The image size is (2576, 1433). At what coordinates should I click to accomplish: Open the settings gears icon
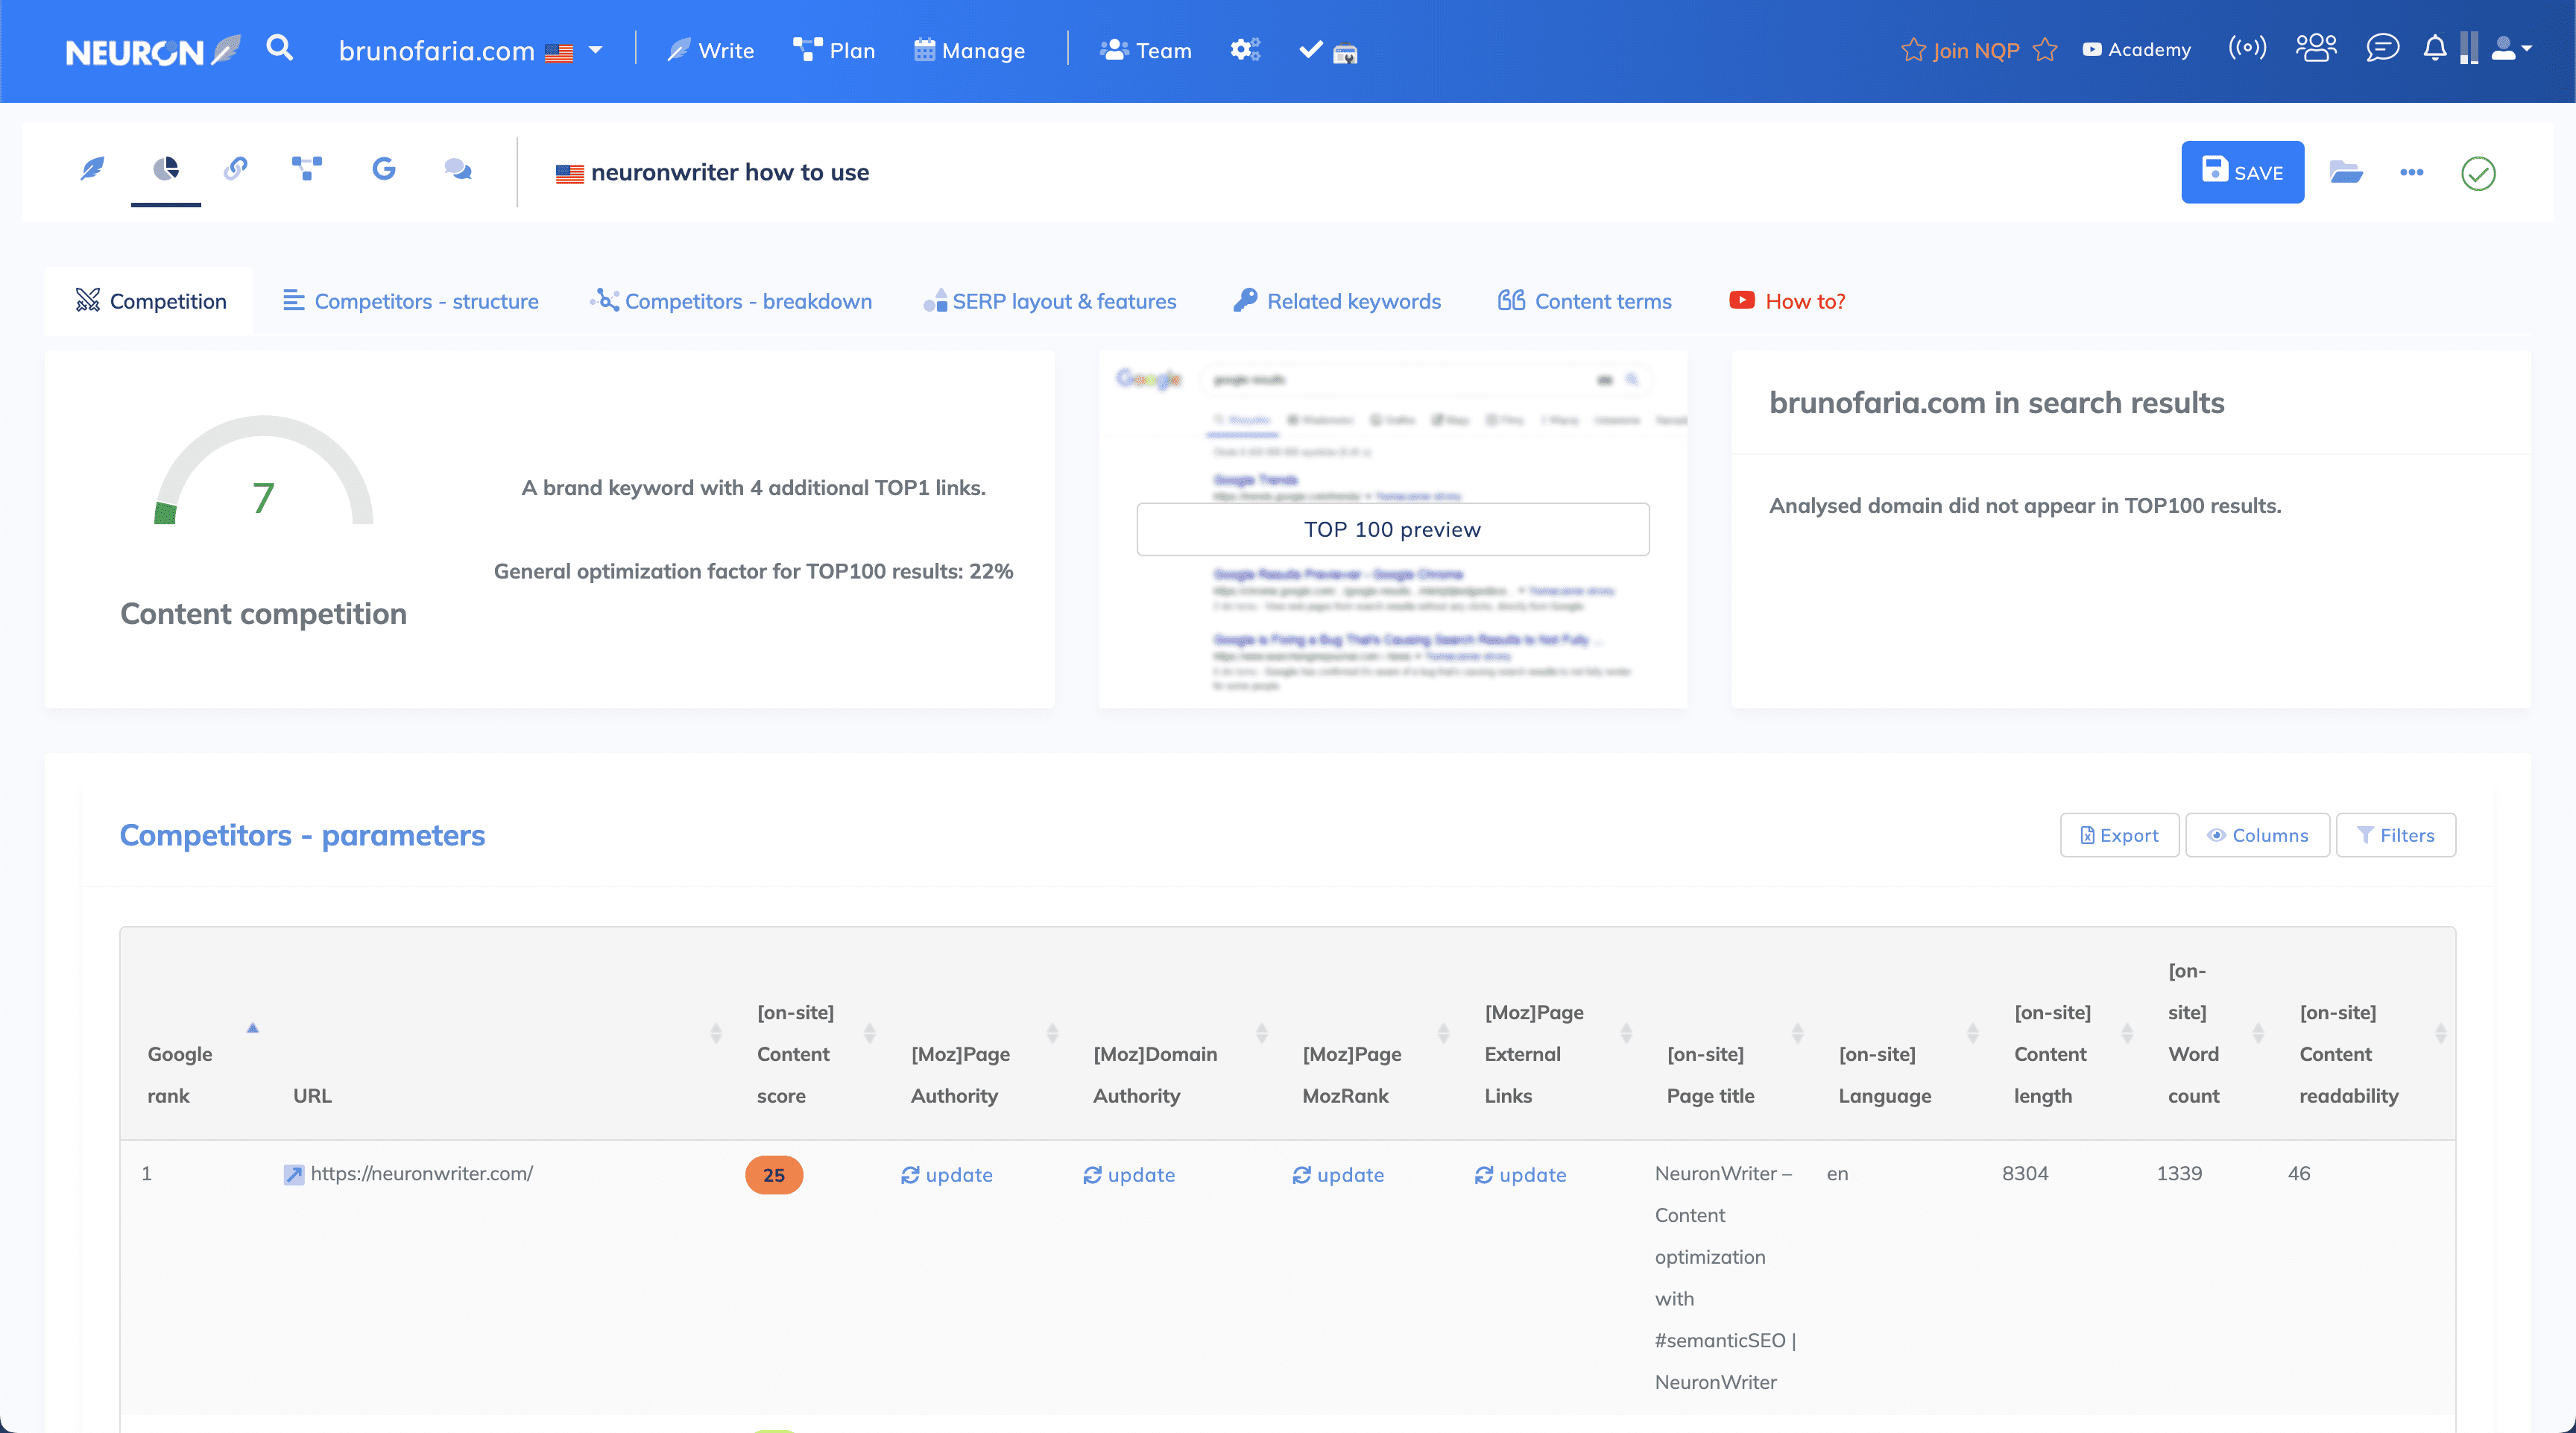pyautogui.click(x=1245, y=50)
